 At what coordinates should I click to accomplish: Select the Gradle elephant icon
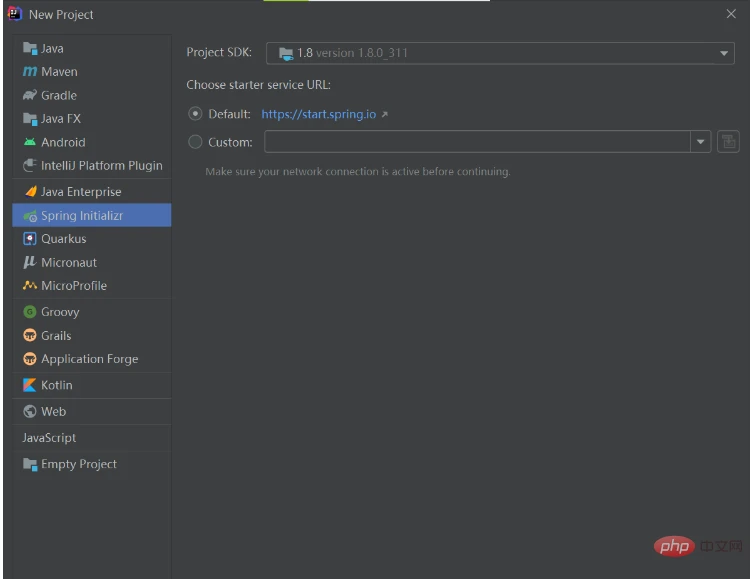(30, 96)
